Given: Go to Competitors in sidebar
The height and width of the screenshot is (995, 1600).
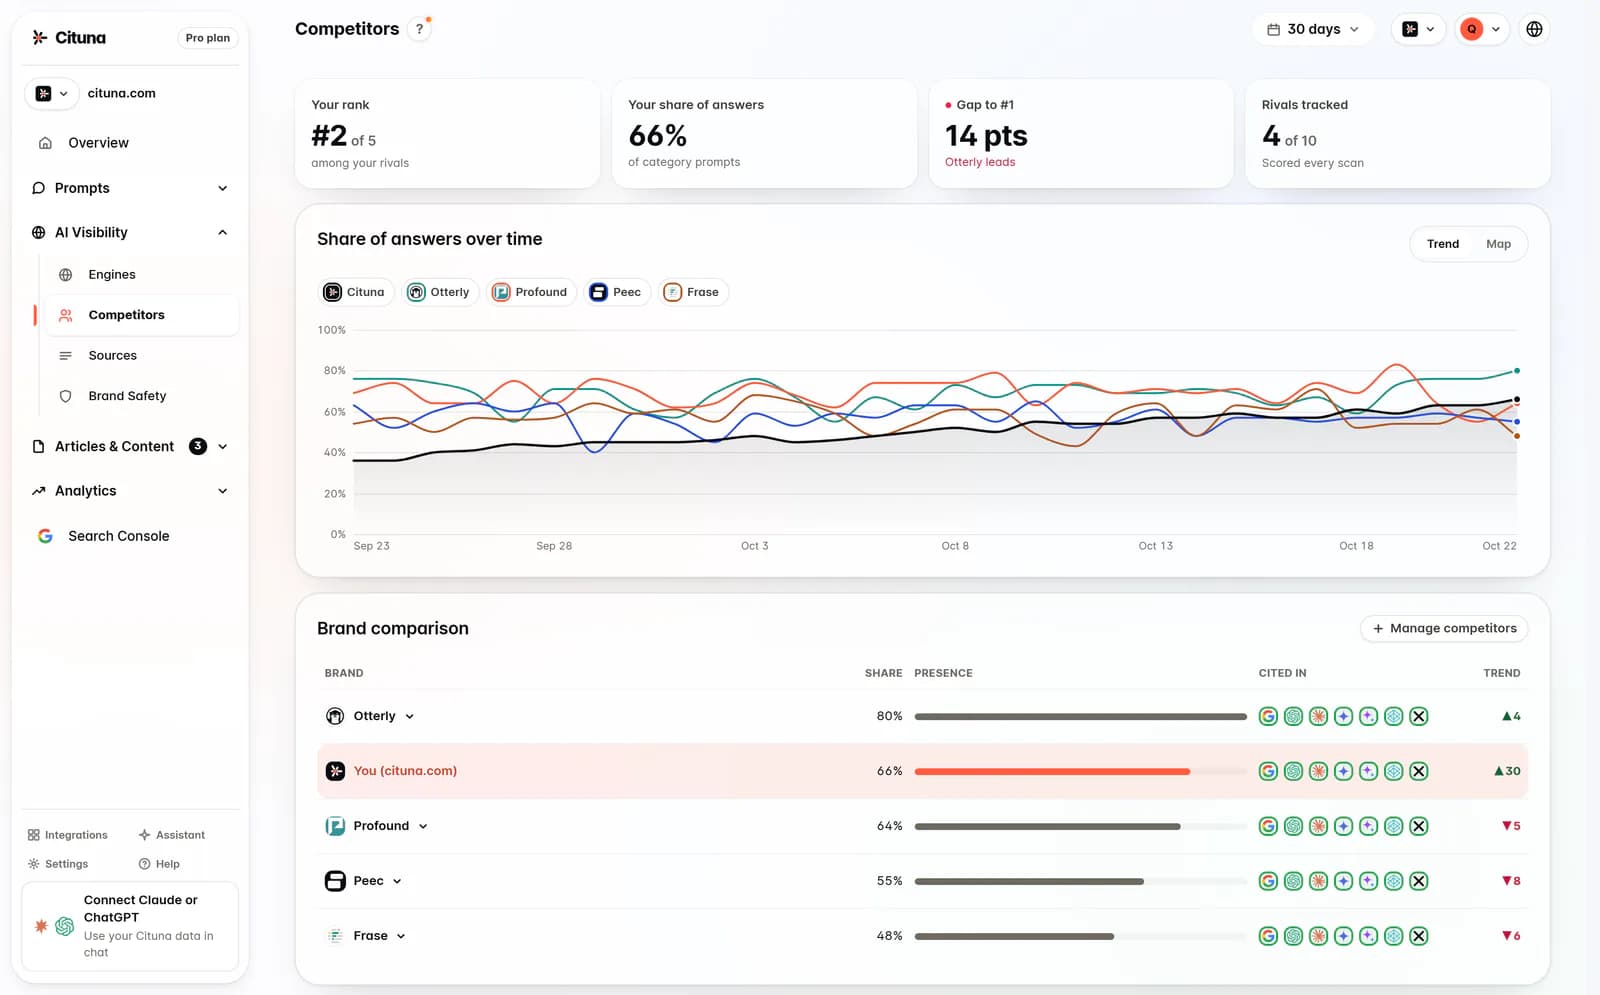Looking at the screenshot, I should pos(141,315).
